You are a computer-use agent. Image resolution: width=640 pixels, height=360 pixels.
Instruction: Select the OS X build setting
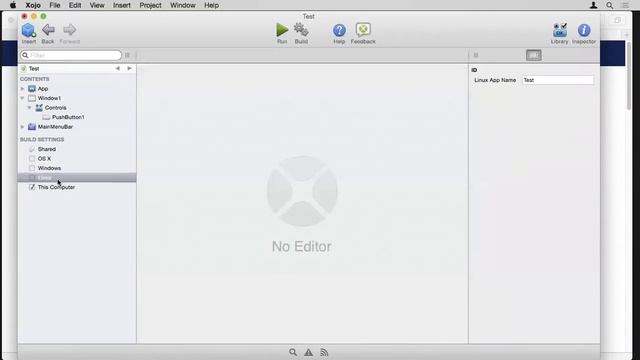(44, 158)
